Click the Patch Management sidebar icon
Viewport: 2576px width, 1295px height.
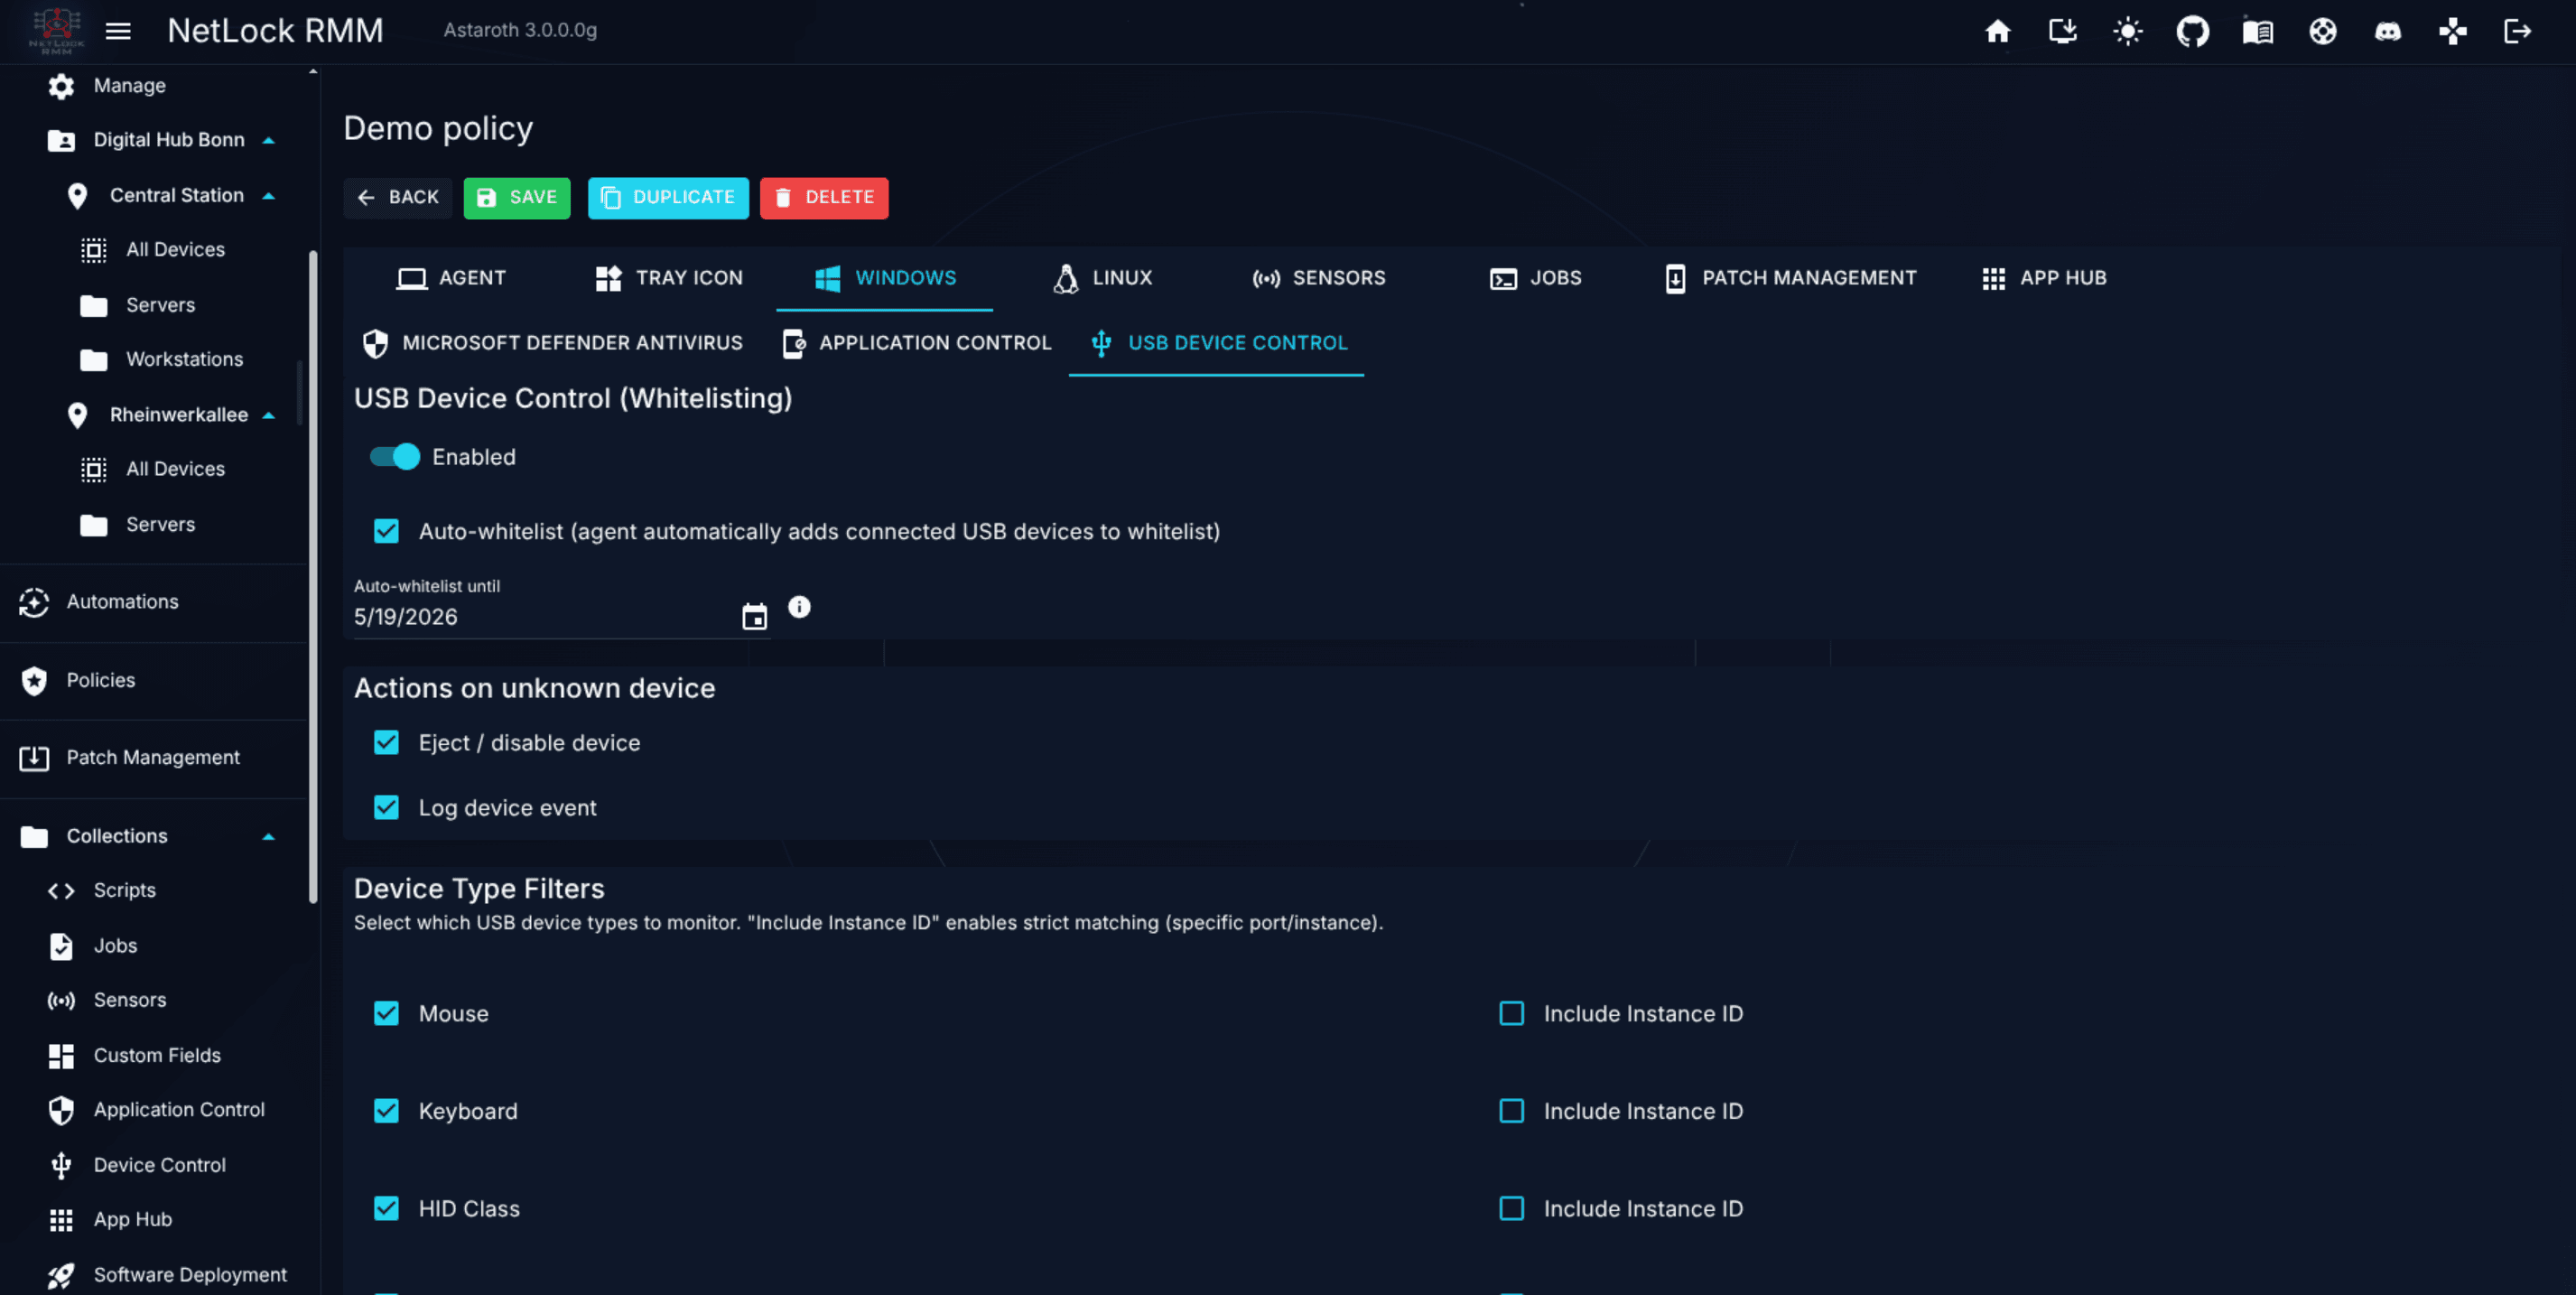point(34,758)
